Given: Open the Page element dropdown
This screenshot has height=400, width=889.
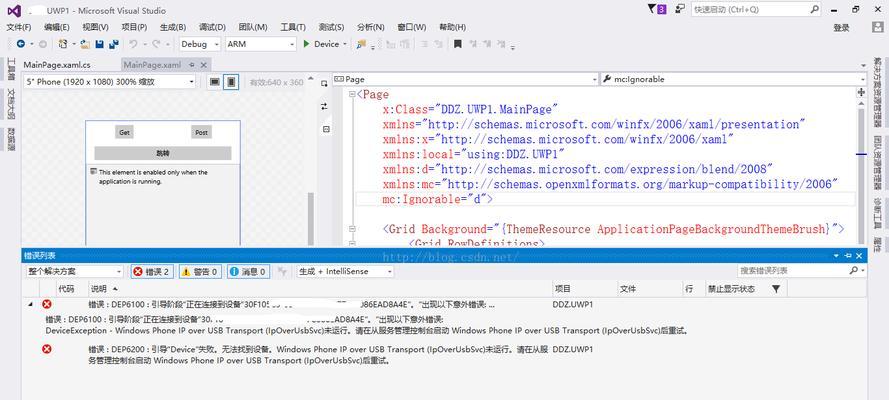Looking at the screenshot, I should click(465, 79).
